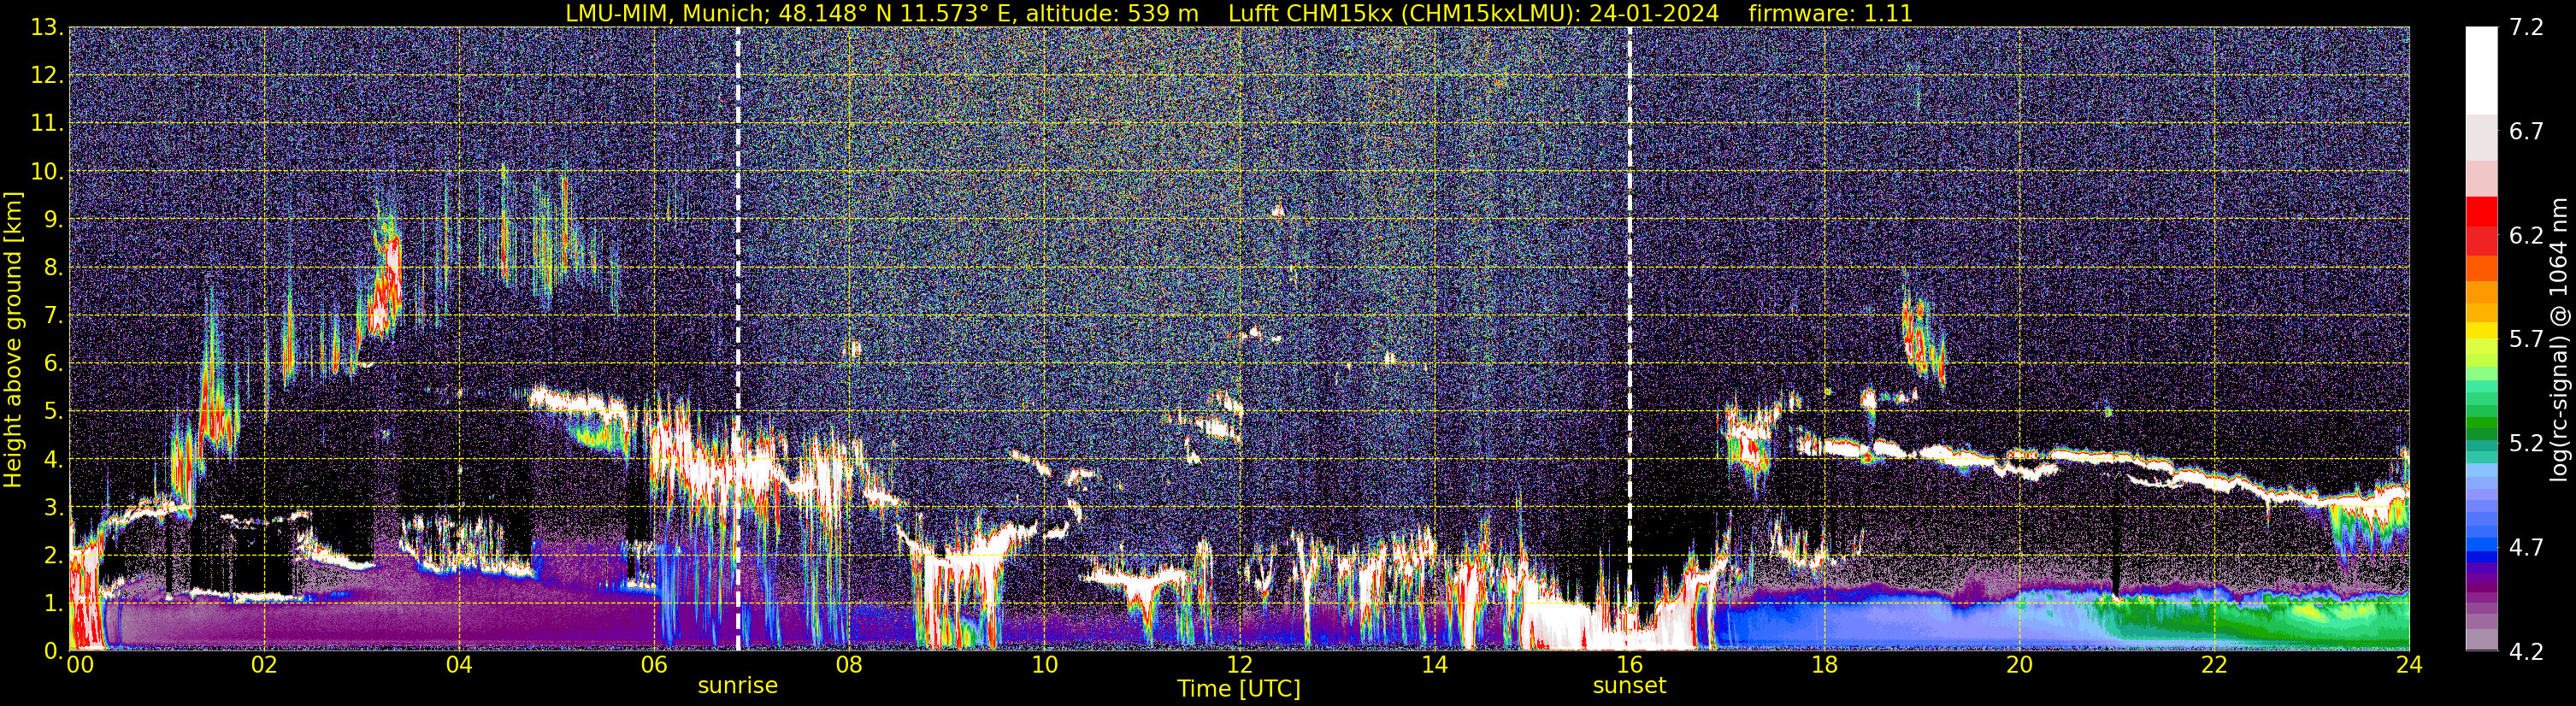This screenshot has height=706, width=2576.
Task: Click the height axis tick label 6
Action: (54, 363)
